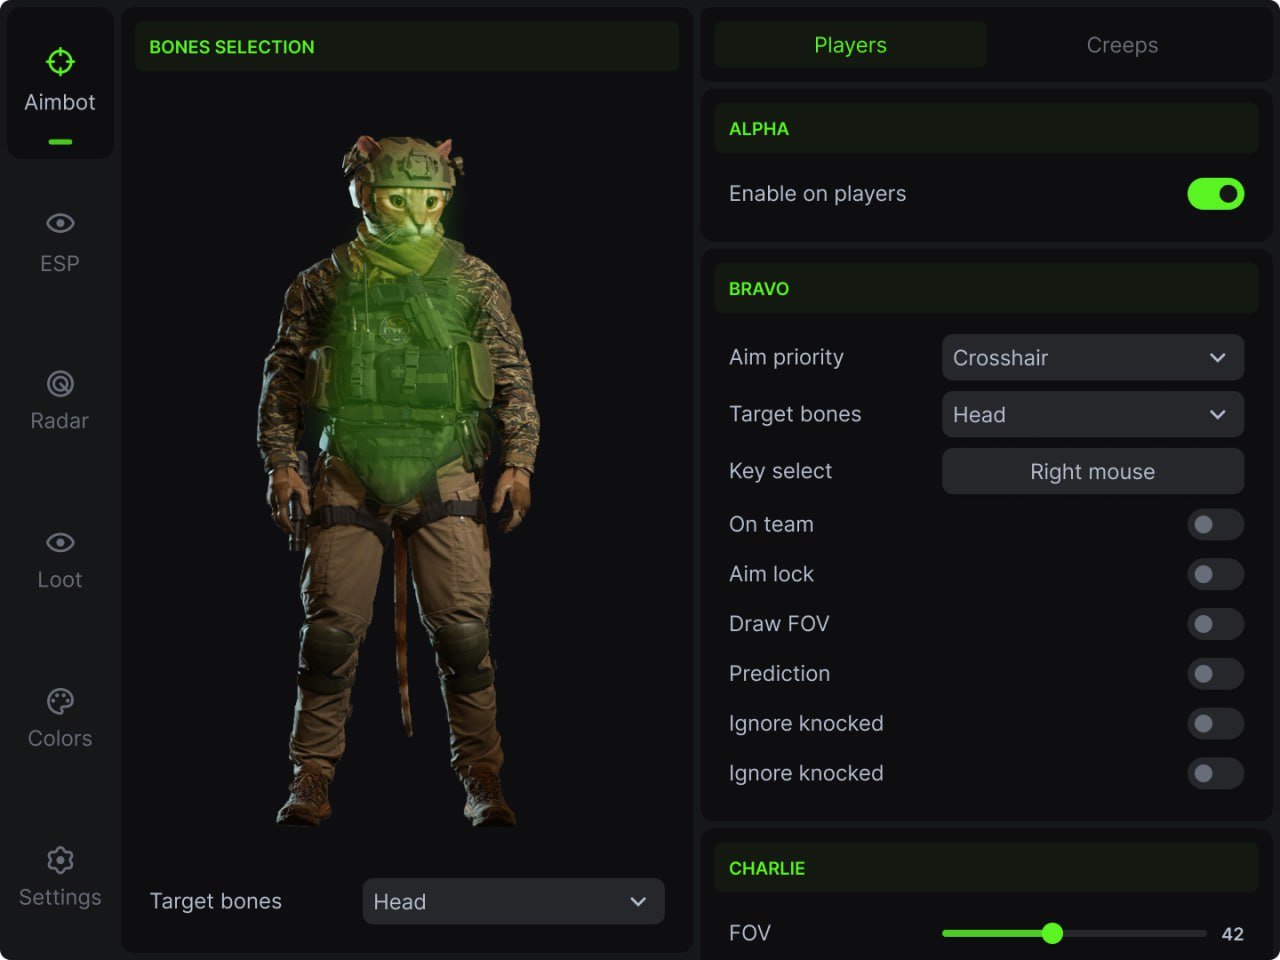Enable the Prediction switch
Image resolution: width=1280 pixels, height=960 pixels.
pos(1215,674)
